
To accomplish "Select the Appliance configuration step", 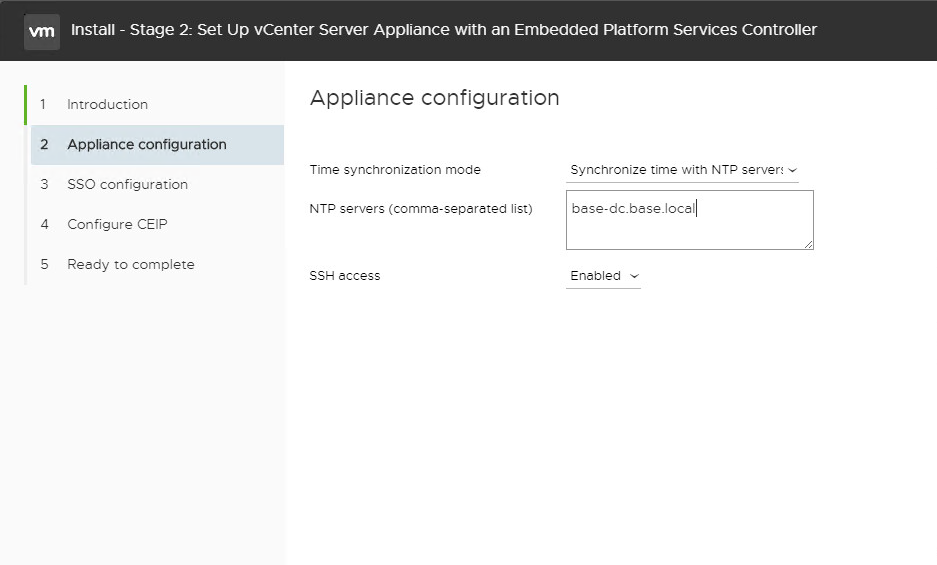I will coord(146,144).
